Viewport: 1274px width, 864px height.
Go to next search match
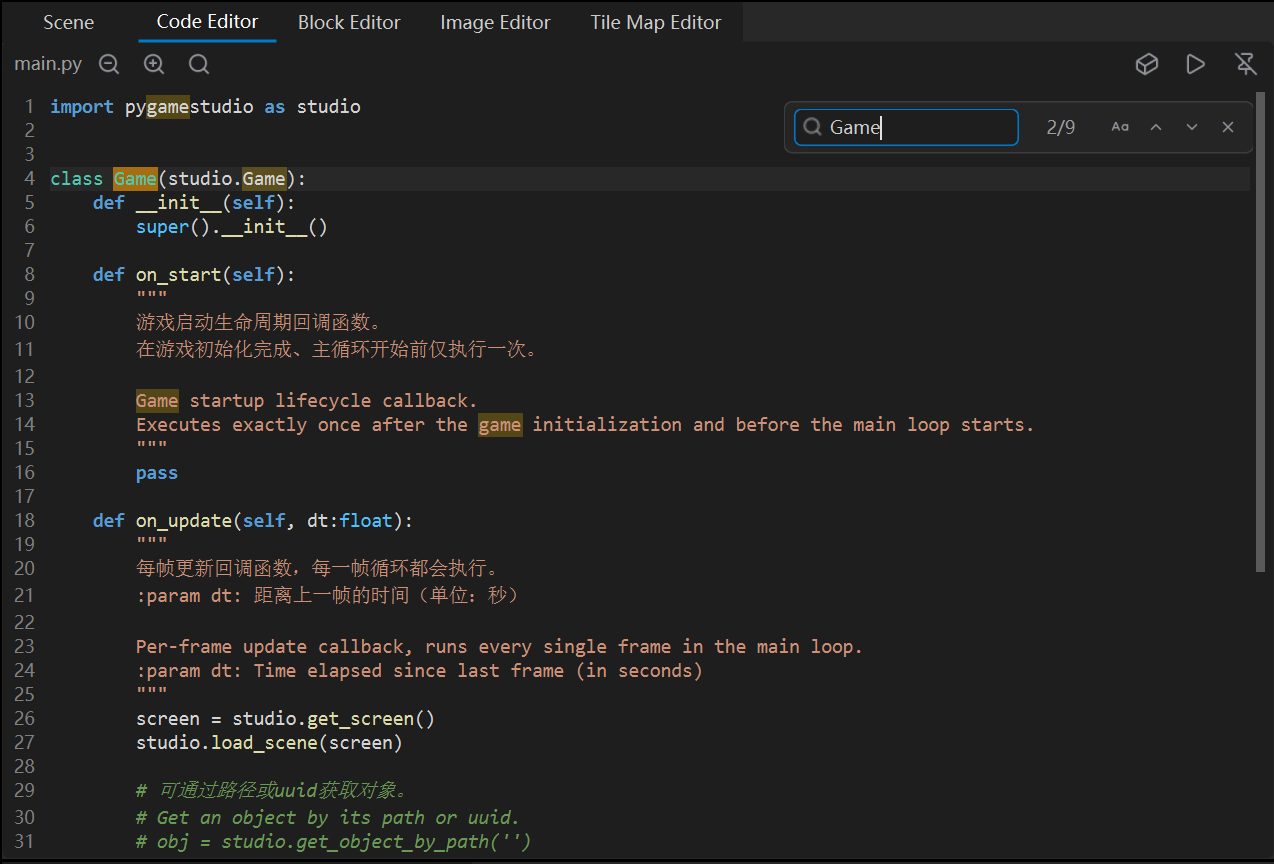click(x=1192, y=127)
